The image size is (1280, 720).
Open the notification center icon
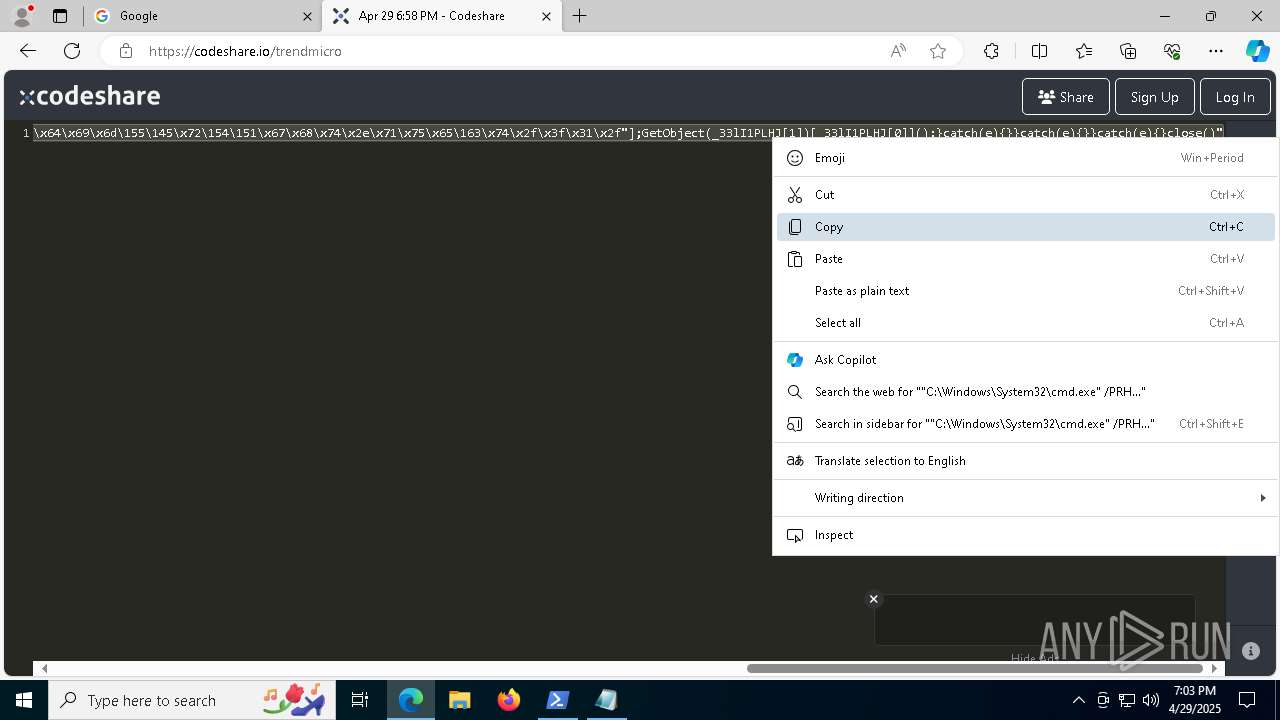1247,700
